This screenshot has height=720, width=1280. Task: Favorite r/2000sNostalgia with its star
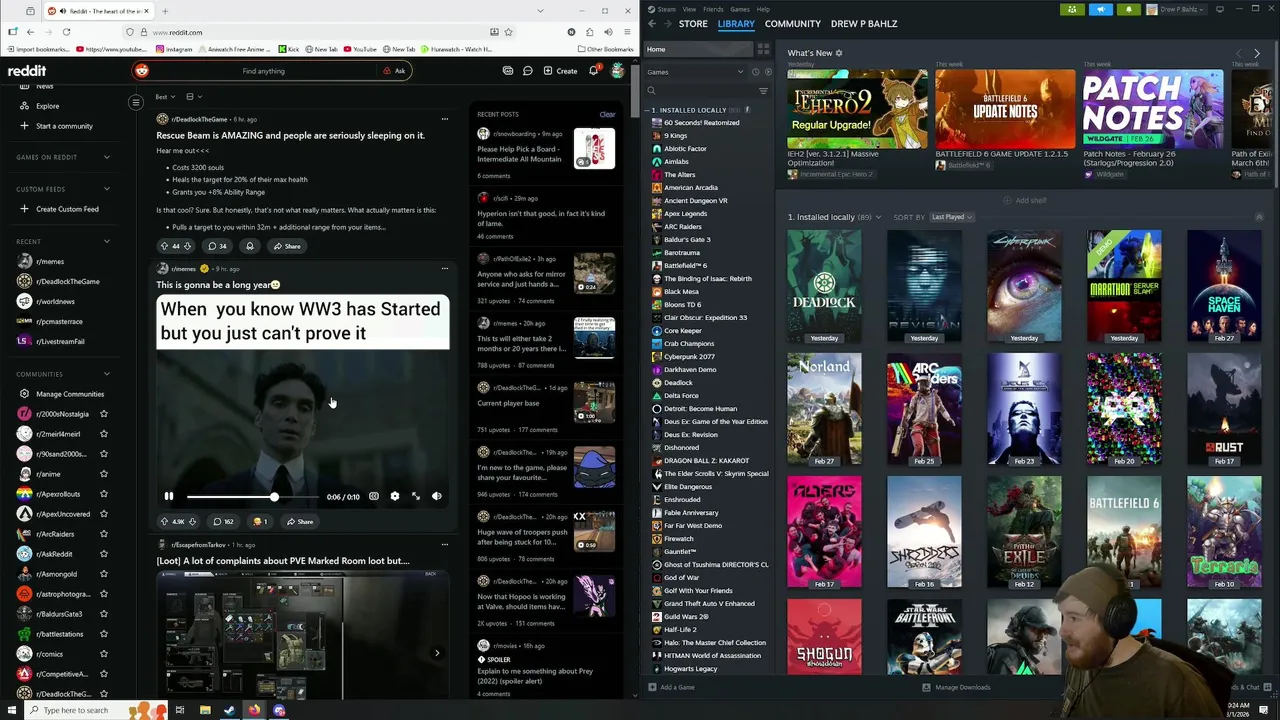pos(103,414)
